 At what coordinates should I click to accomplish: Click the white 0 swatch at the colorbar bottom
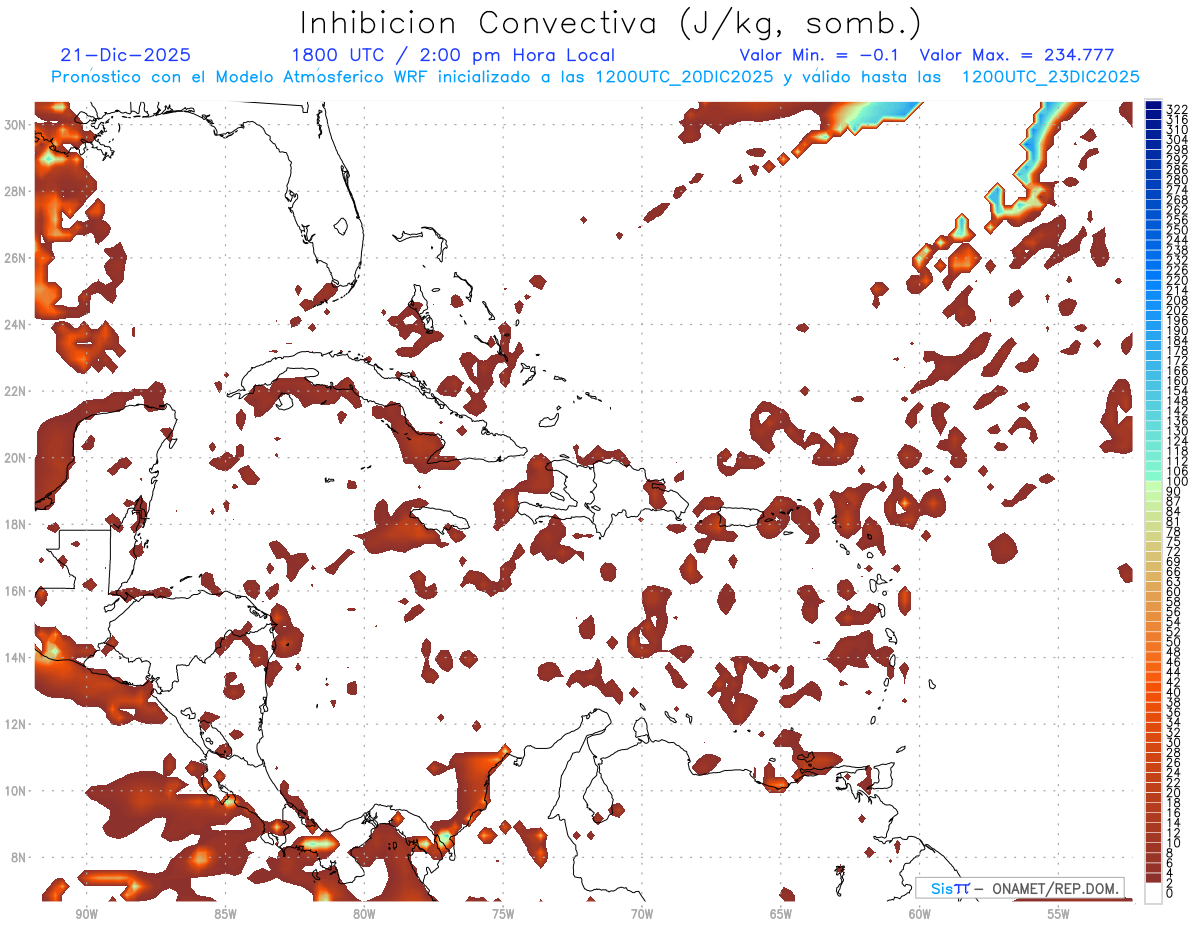click(x=1154, y=892)
